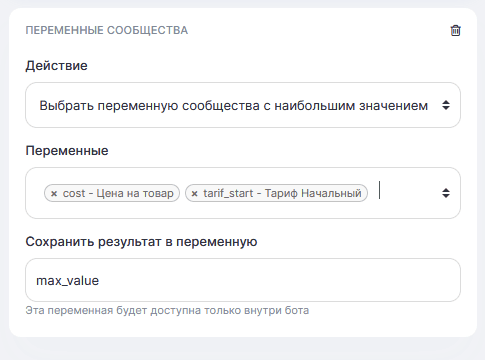The width and height of the screenshot is (485, 360).
Task: Click the Действие label
Action: click(56, 66)
